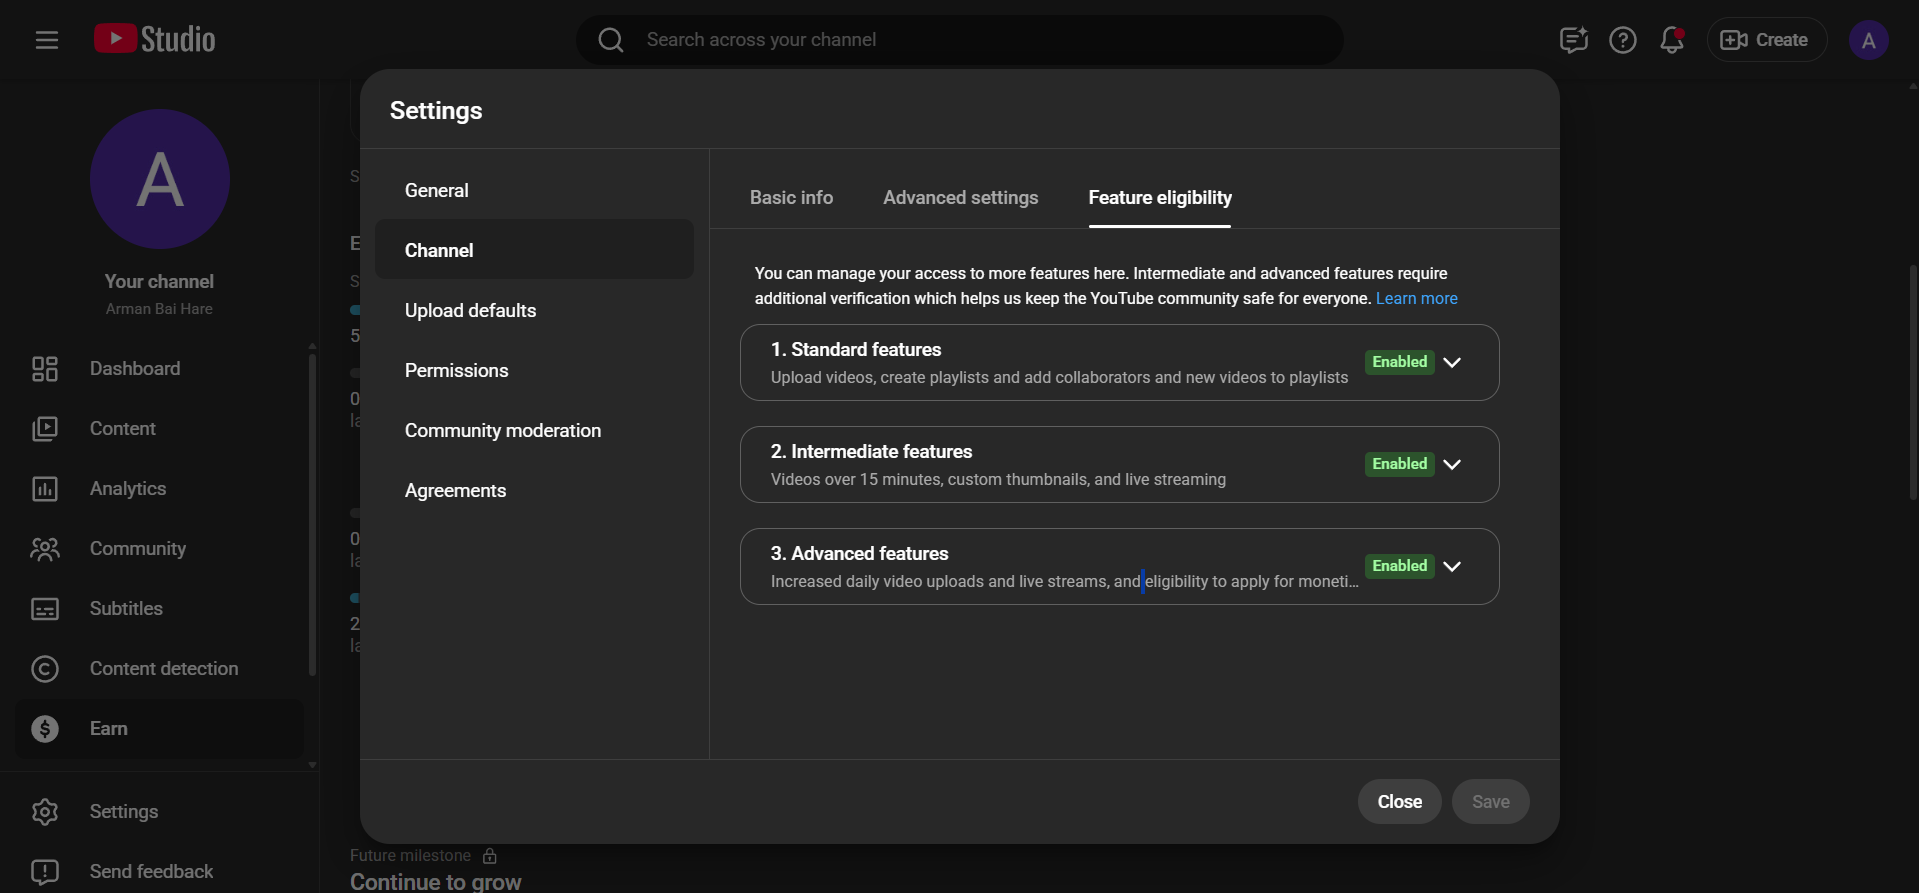Click the feedback comment icon in header

tap(1573, 40)
